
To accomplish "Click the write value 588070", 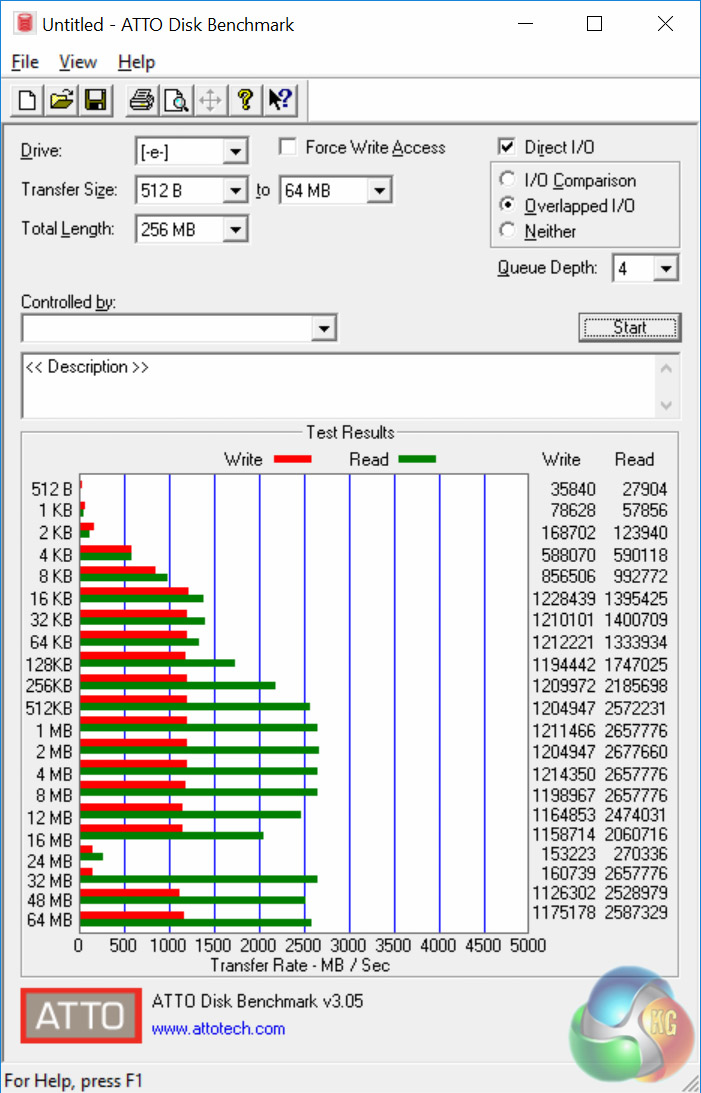I will (x=569, y=556).
